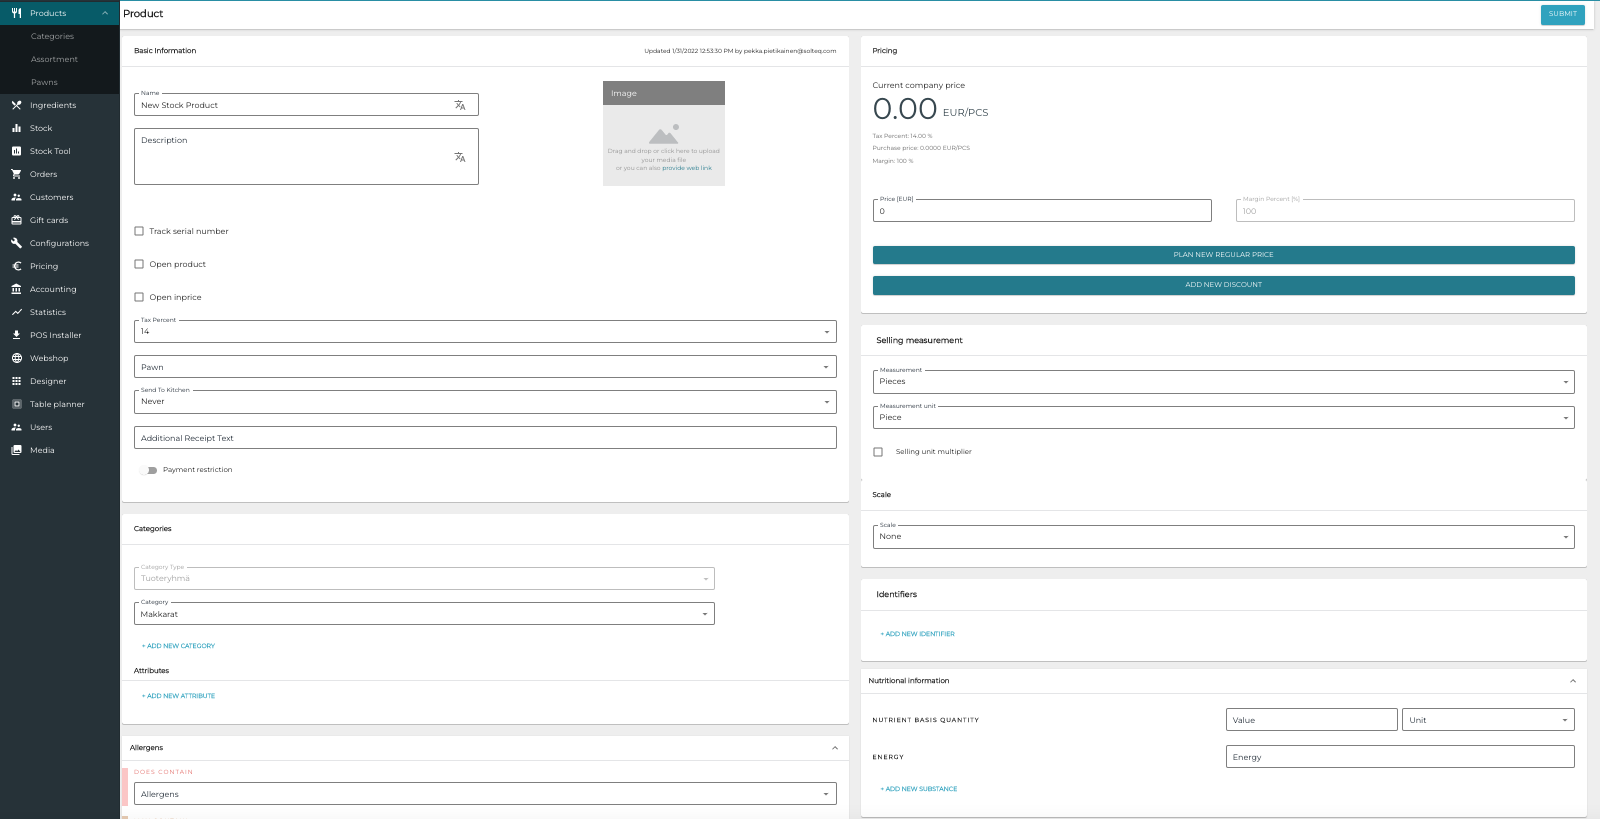Open Categories under Products menu

click(x=52, y=36)
